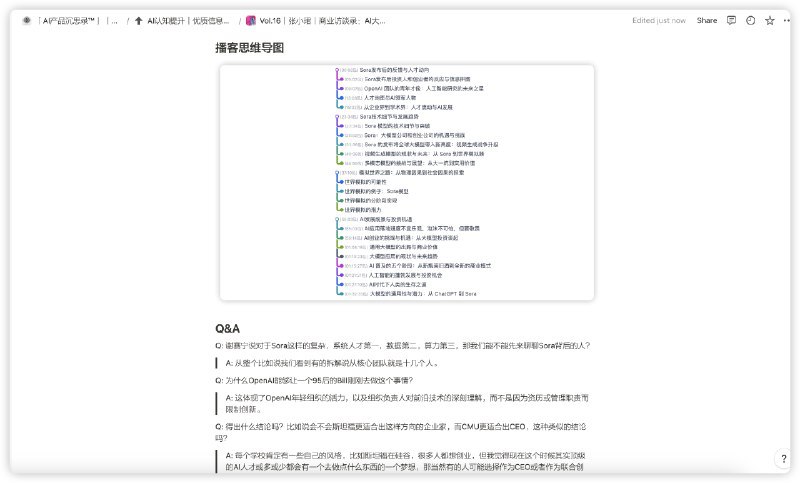Expand the collapsed '...' breadcrumb segment

pyautogui.click(x=112, y=21)
